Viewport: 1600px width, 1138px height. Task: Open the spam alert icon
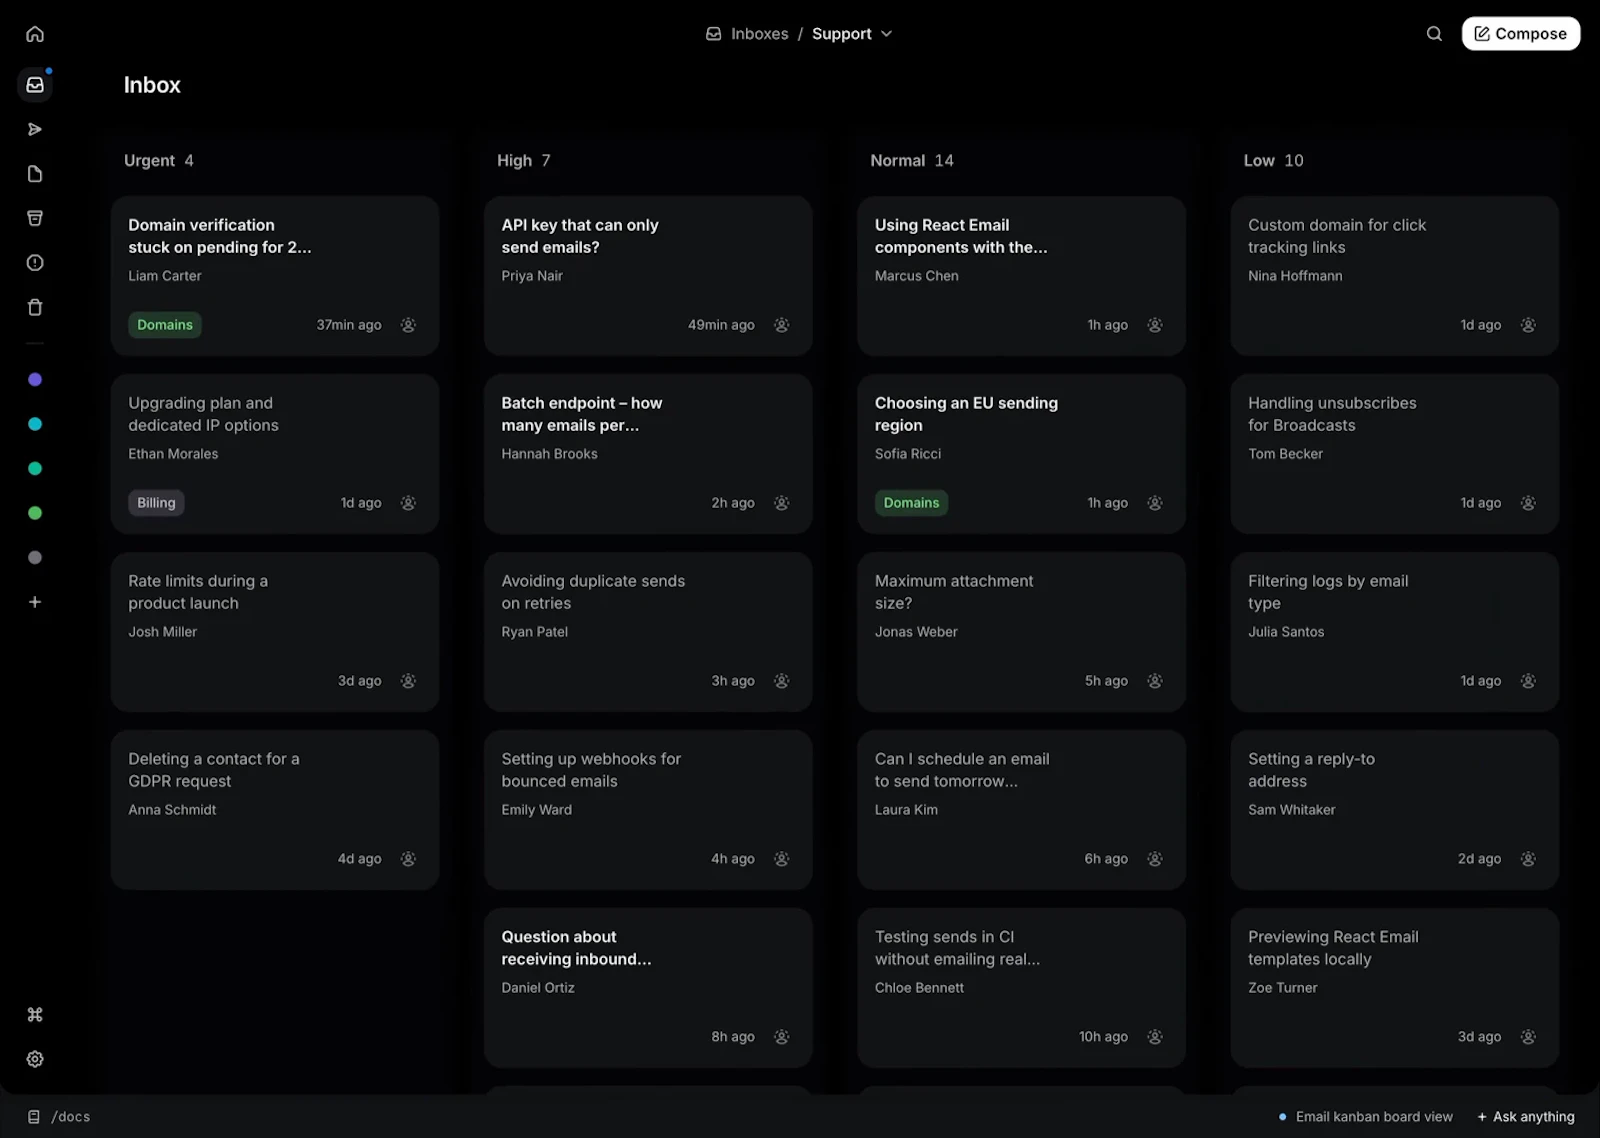pos(35,263)
